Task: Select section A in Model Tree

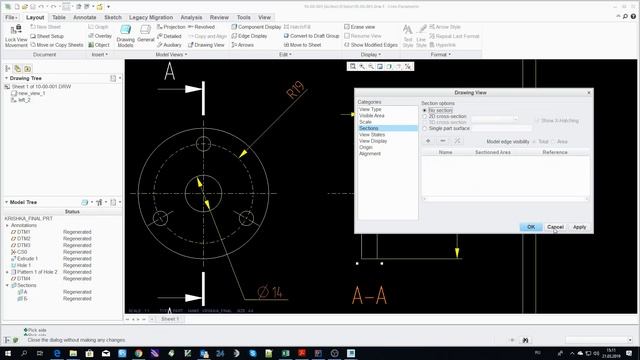Action: [x=25, y=292]
